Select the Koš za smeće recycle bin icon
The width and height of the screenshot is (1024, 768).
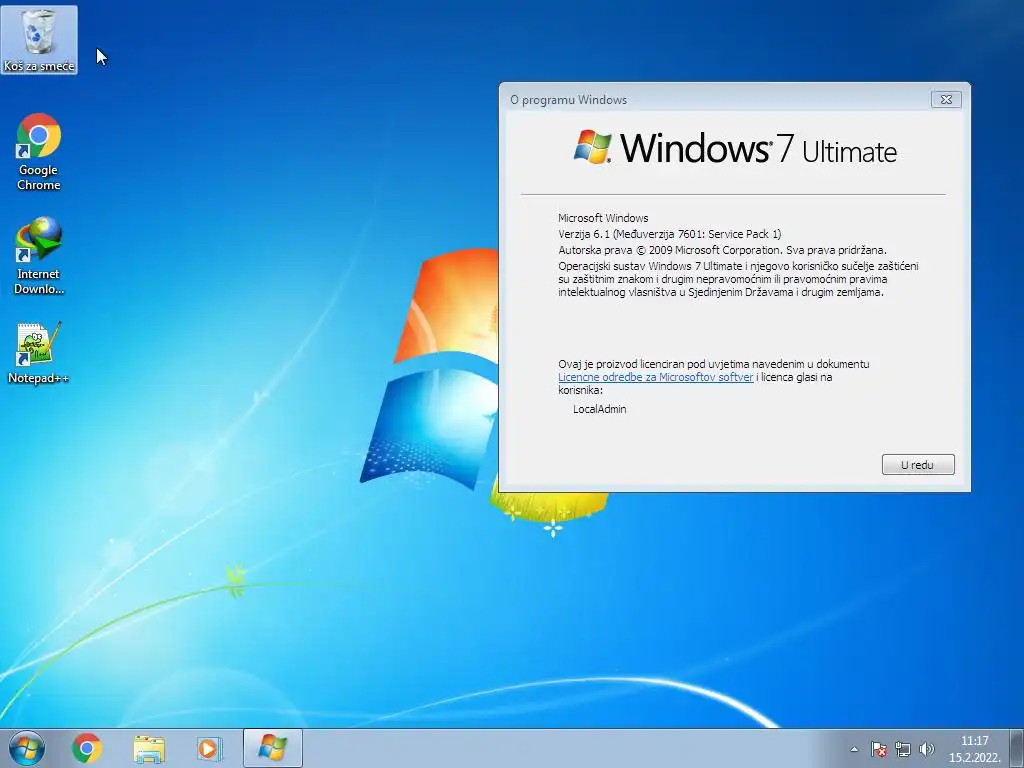point(39,40)
